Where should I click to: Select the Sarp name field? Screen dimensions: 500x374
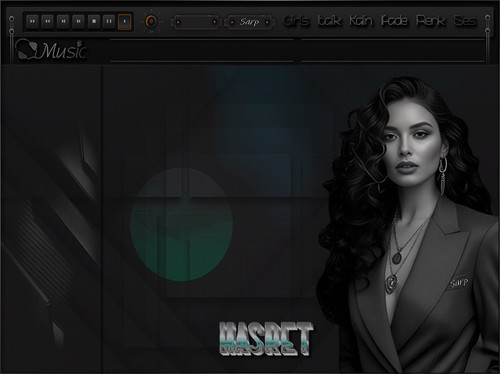coord(250,22)
